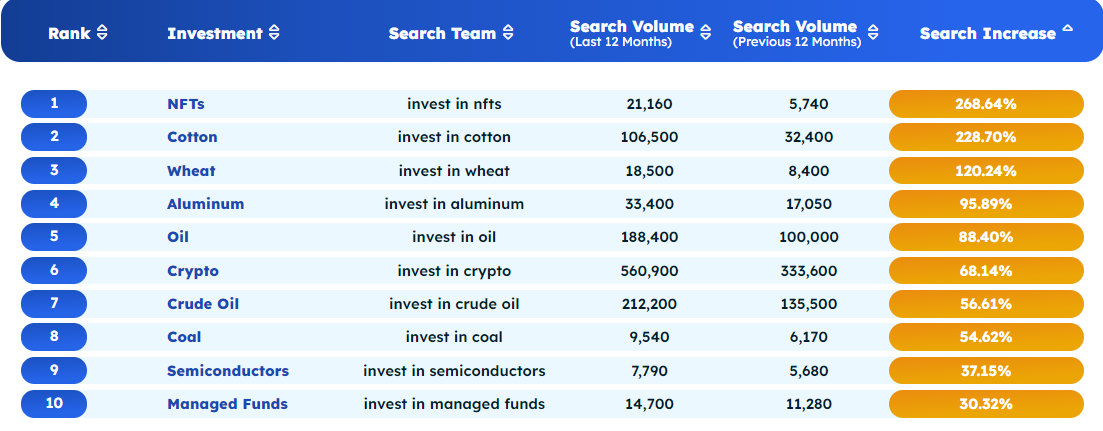The width and height of the screenshot is (1103, 431).
Task: Click sort icon for Last 12 Months volume
Action: tap(706, 34)
